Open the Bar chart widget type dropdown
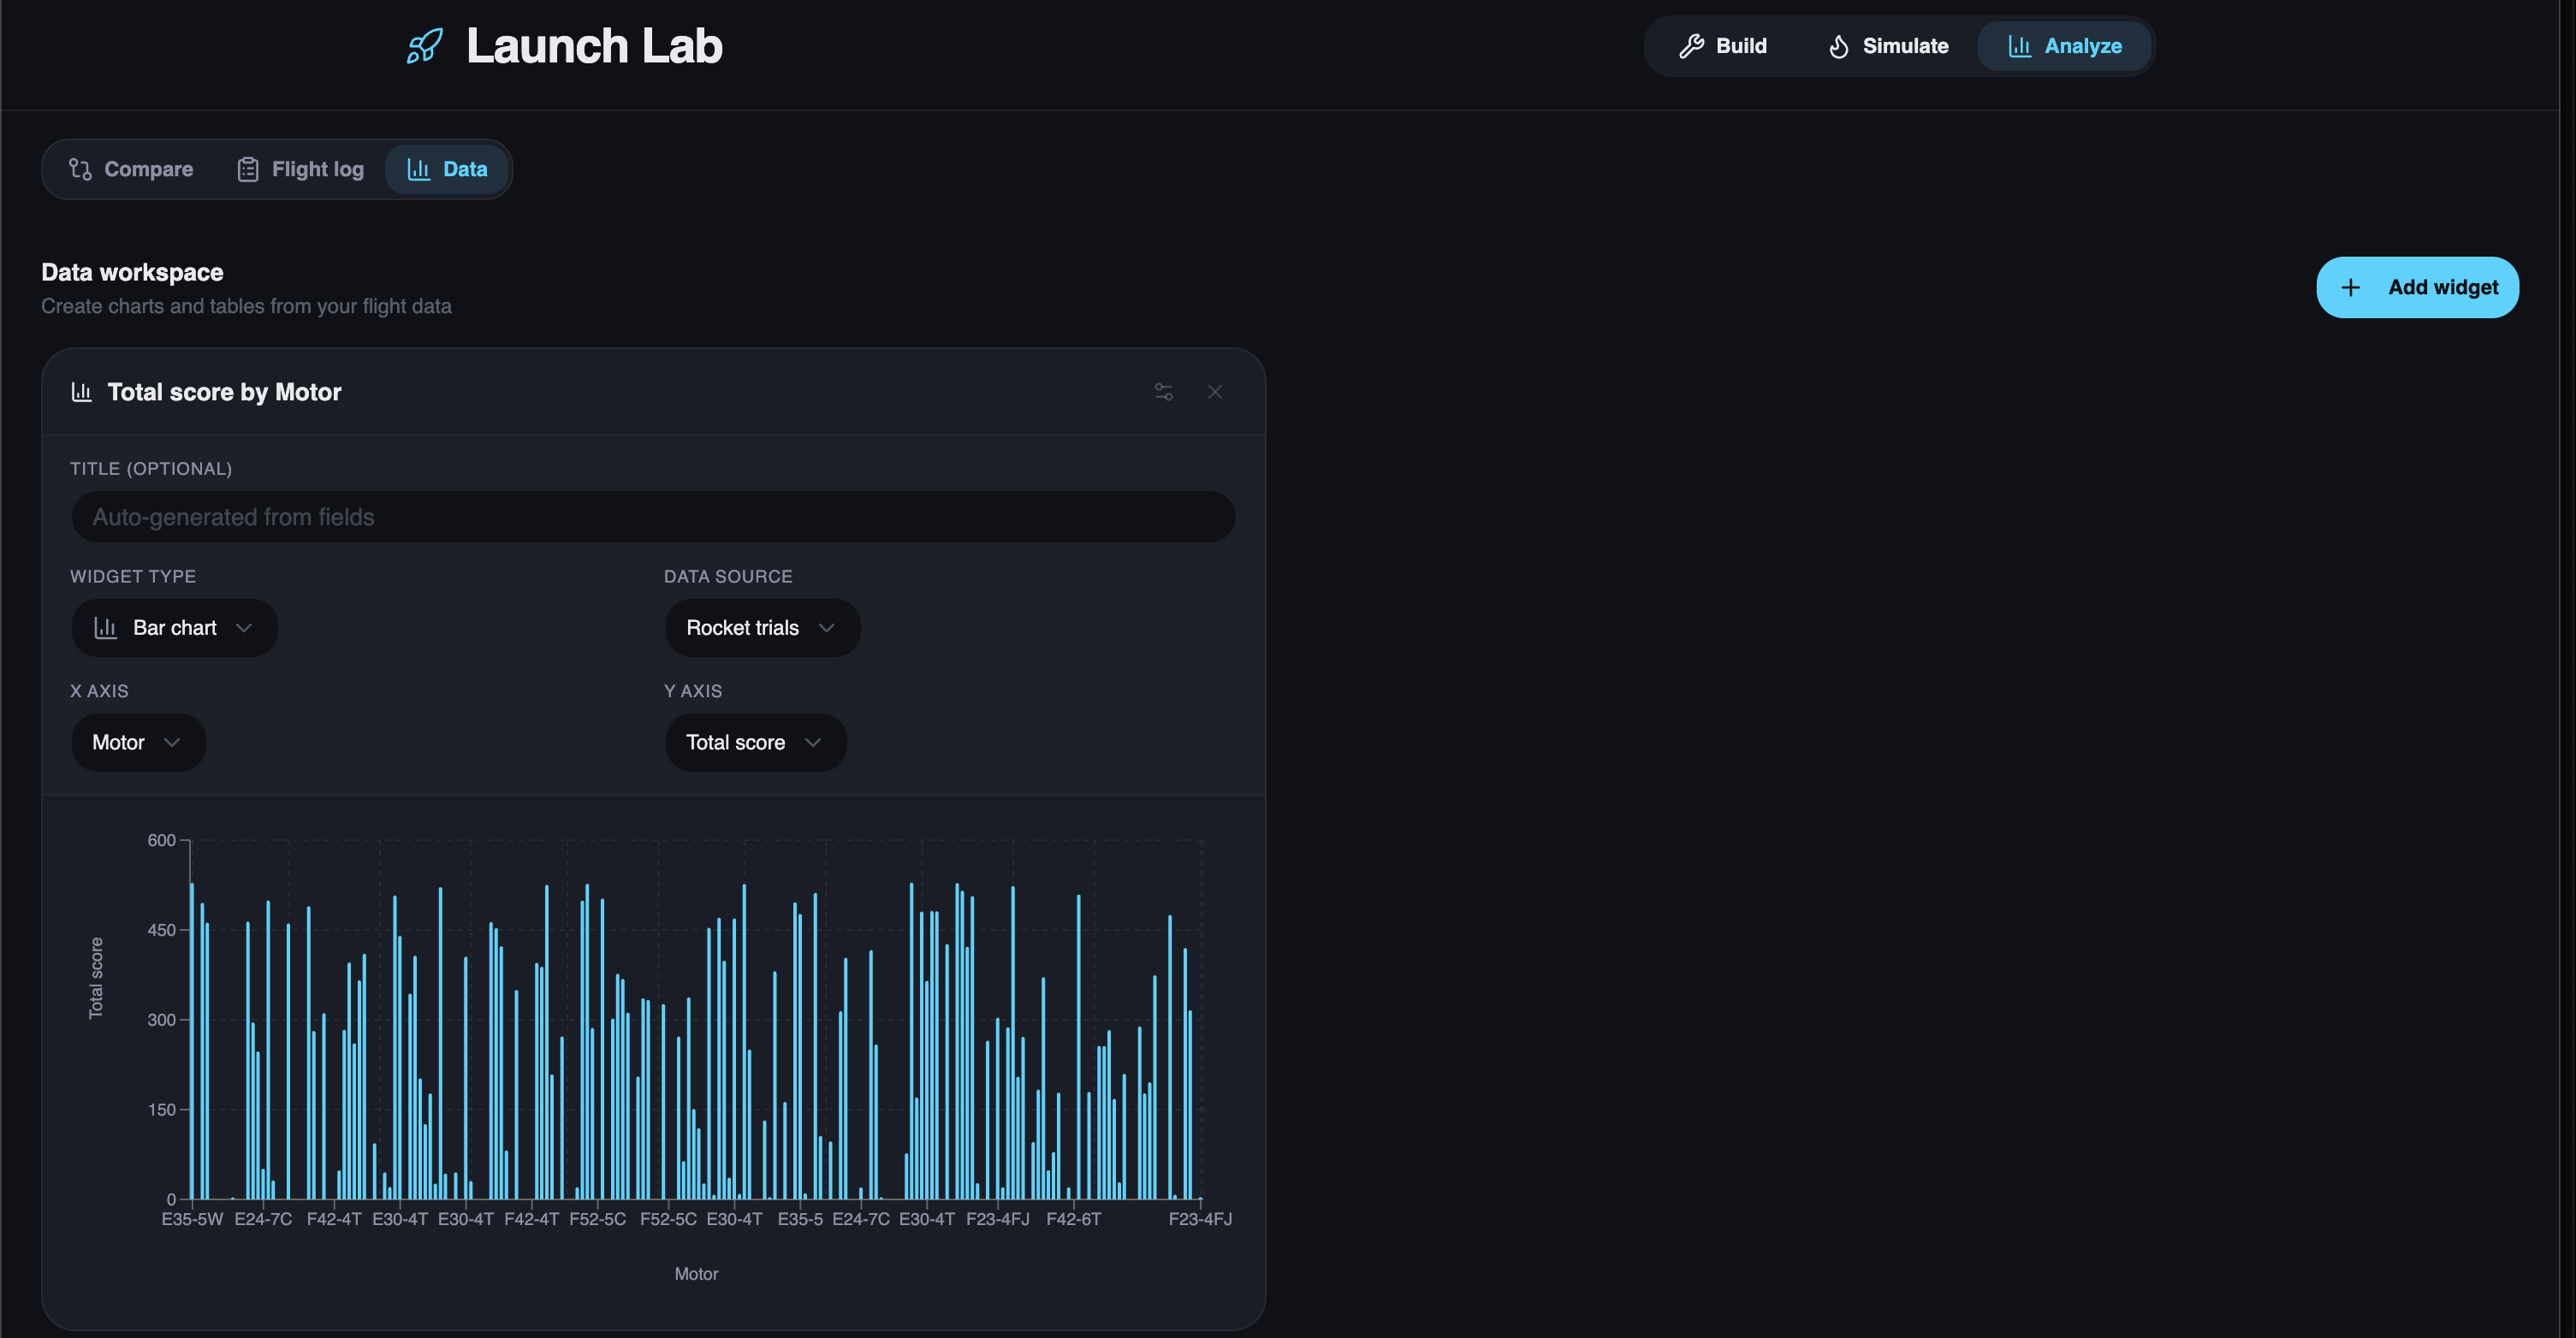This screenshot has width=2576, height=1338. [174, 628]
